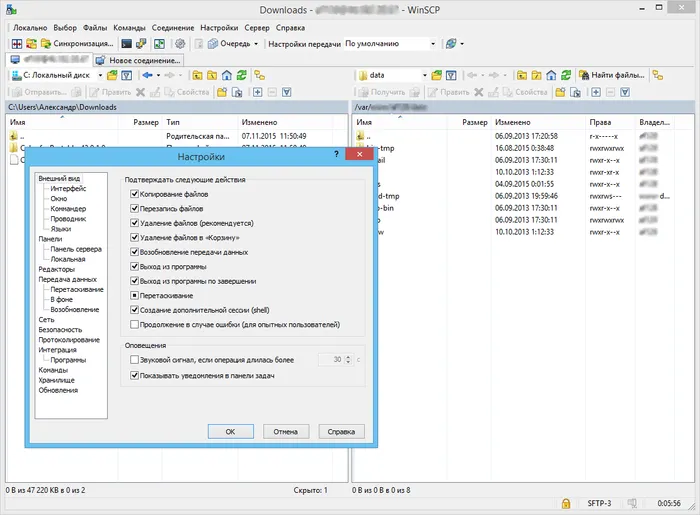700x515 pixels.
Task: Select Интеграция in the settings tree
Action: 57,350
